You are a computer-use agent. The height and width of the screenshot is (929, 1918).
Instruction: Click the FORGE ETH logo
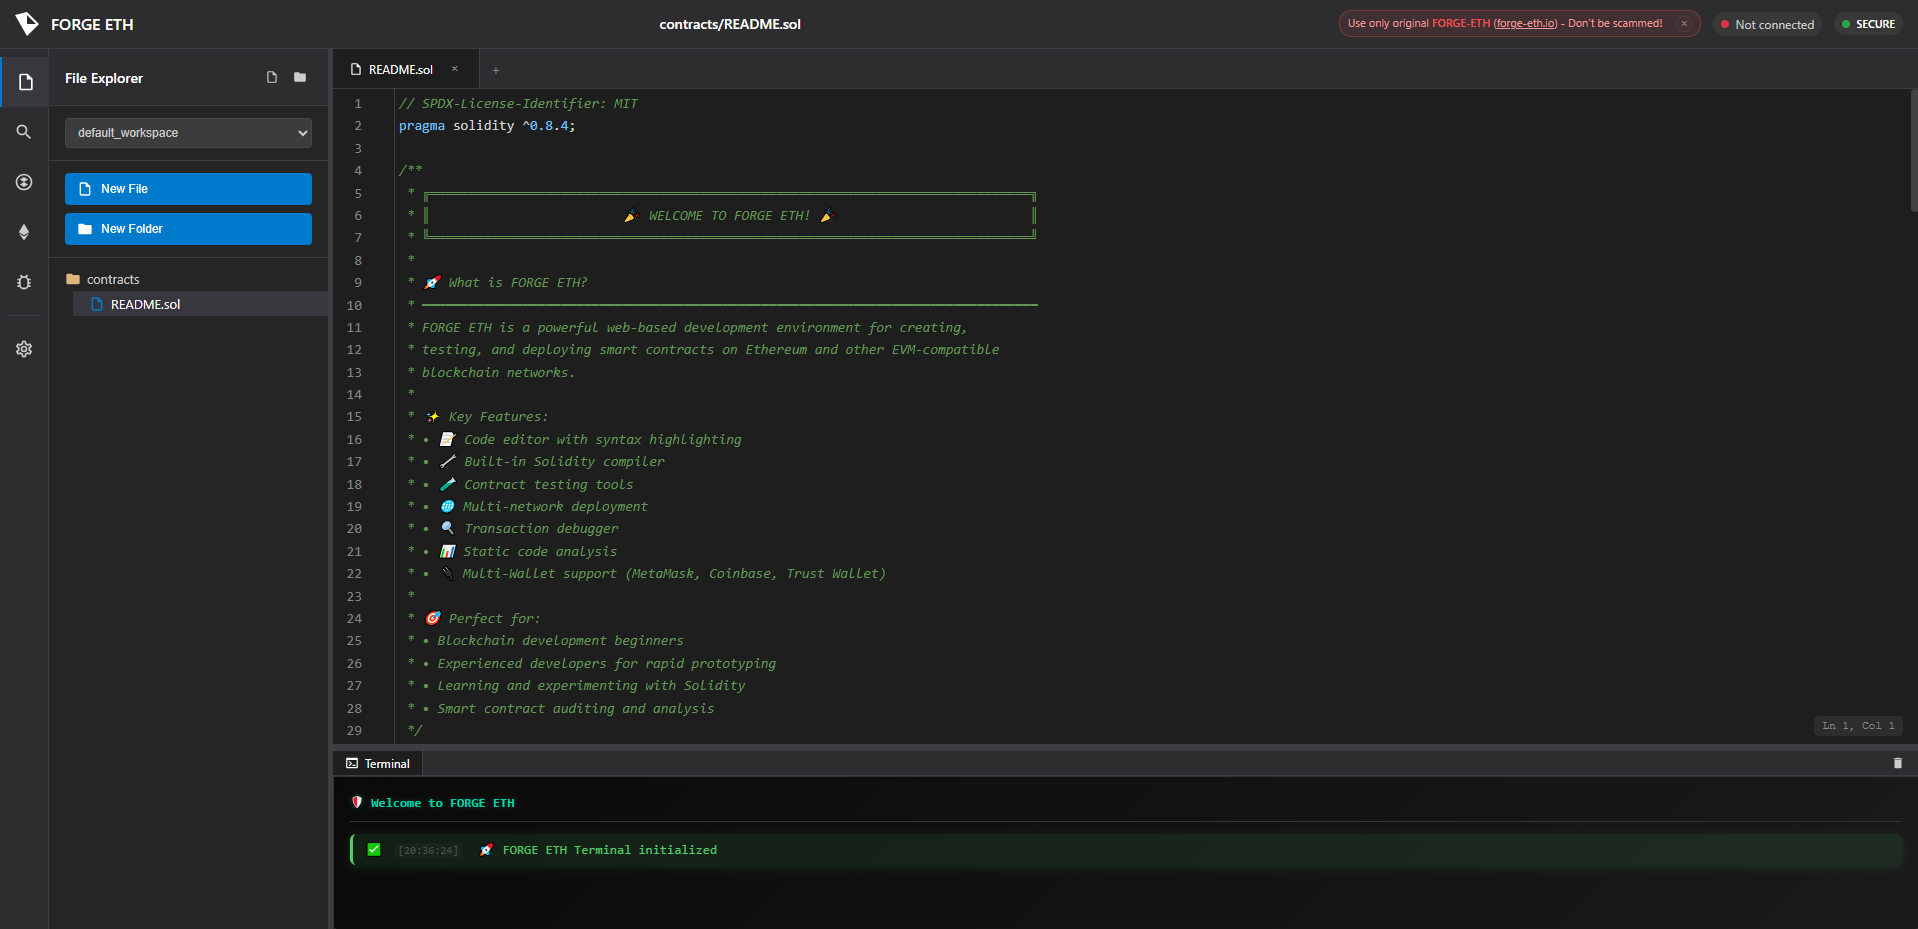75,24
